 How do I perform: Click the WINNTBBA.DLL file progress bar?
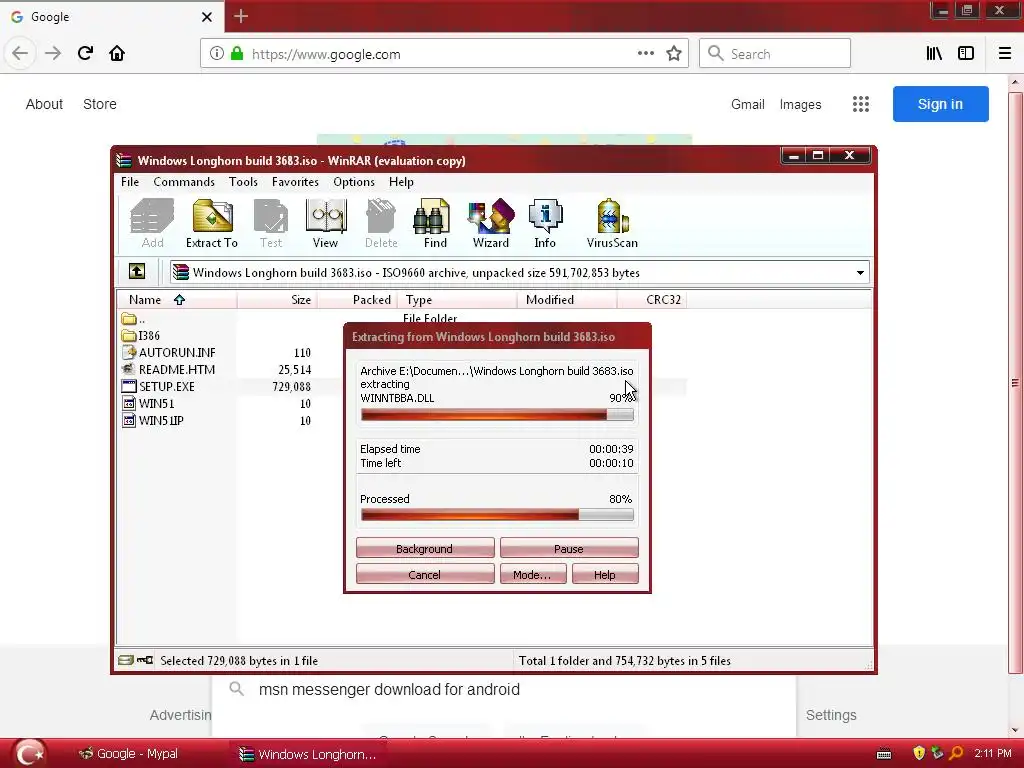(x=497, y=415)
